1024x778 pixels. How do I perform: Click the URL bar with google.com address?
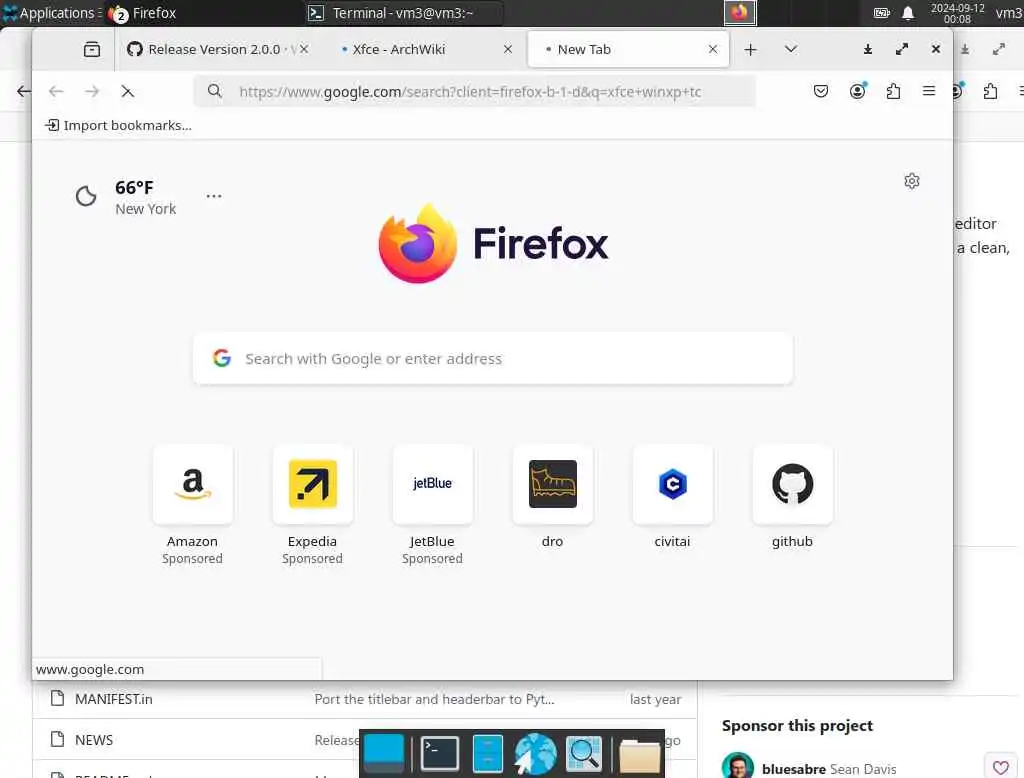[475, 91]
